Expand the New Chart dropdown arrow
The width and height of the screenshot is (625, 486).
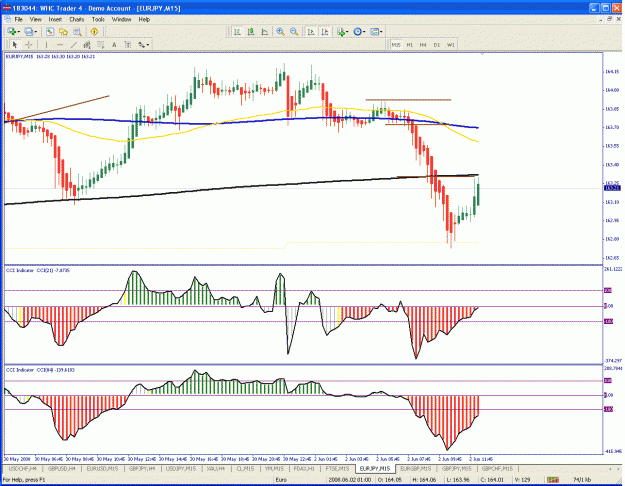pos(18,32)
